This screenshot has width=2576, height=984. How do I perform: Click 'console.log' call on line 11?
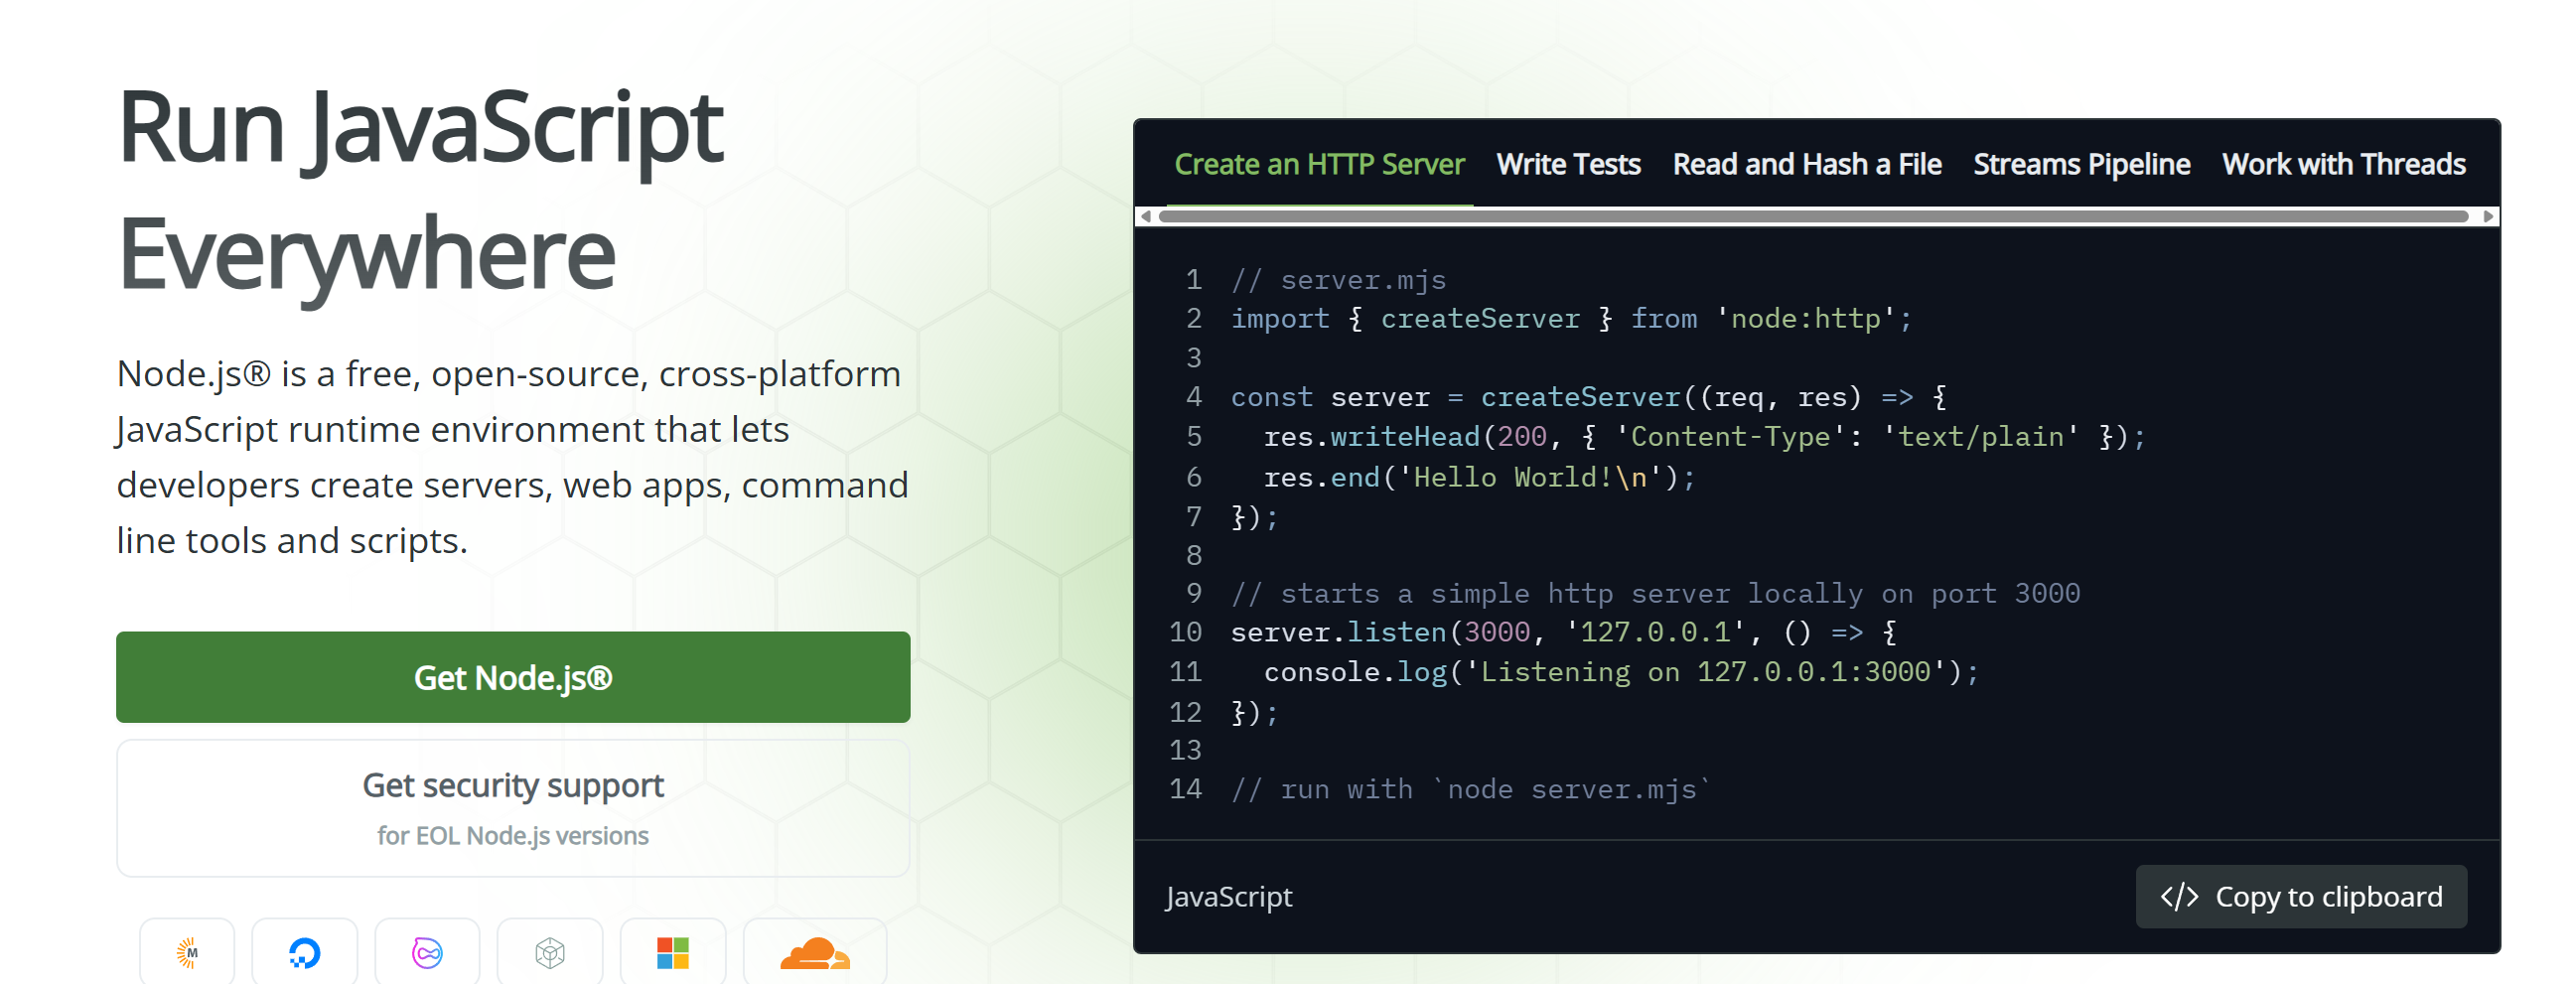point(1355,672)
